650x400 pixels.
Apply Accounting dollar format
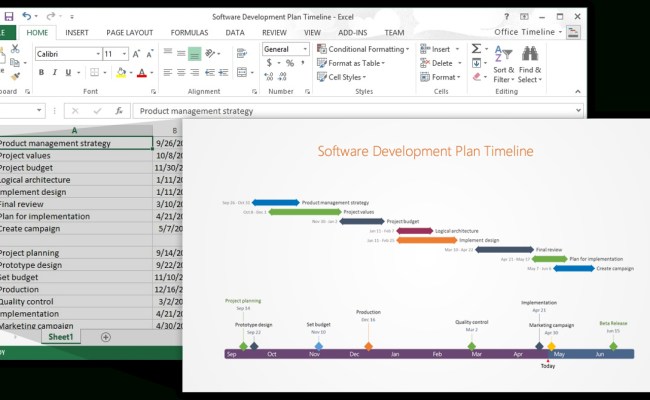pyautogui.click(x=269, y=63)
